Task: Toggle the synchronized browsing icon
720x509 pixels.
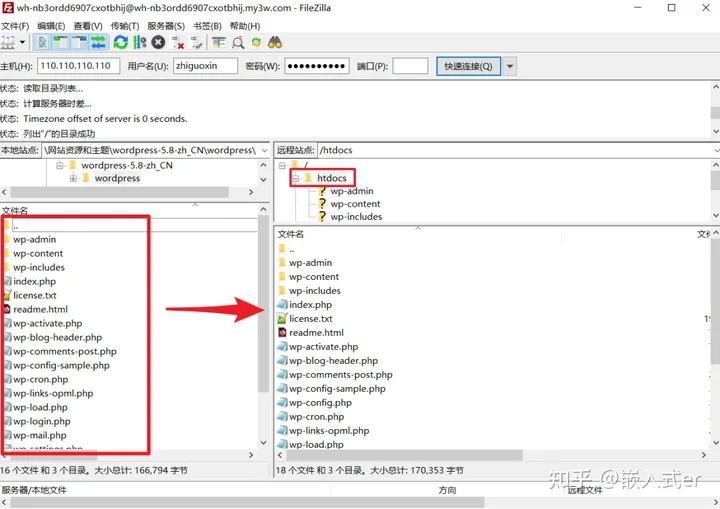Action: (x=256, y=42)
